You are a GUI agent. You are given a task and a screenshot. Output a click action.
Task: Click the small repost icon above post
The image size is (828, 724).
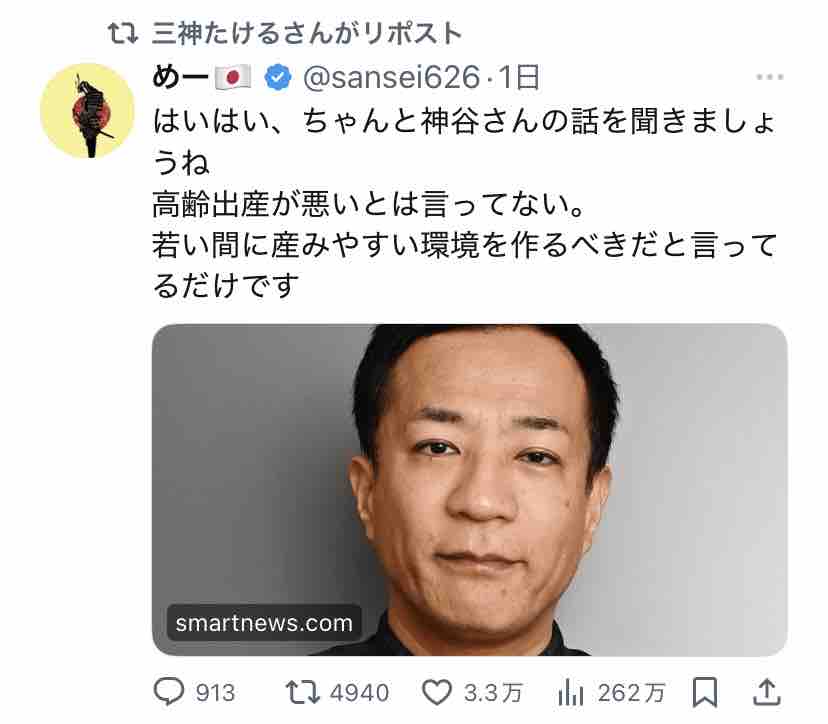point(123,33)
